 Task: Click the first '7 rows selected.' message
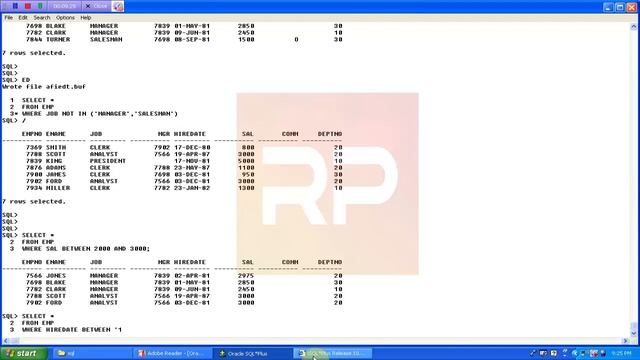coord(33,53)
